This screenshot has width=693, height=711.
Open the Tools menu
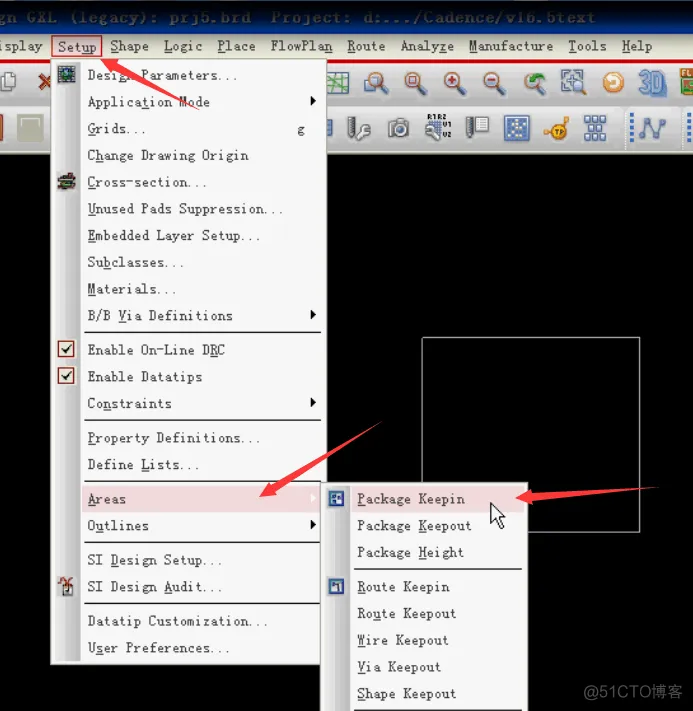coord(587,46)
